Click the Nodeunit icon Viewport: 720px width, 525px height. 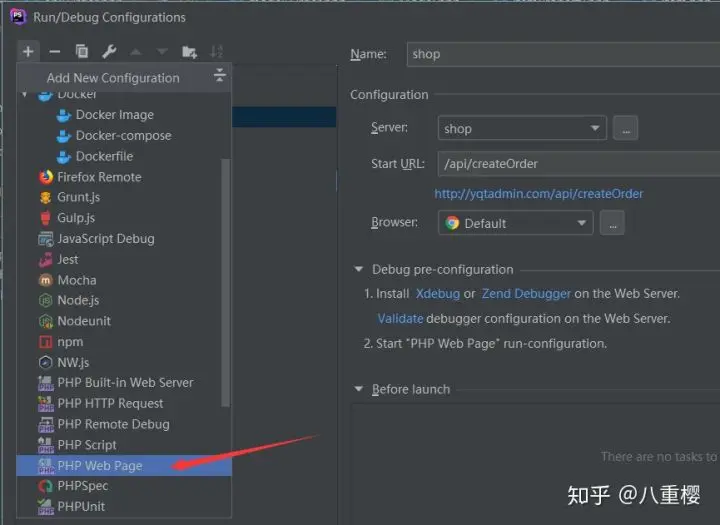pyautogui.click(x=45, y=321)
